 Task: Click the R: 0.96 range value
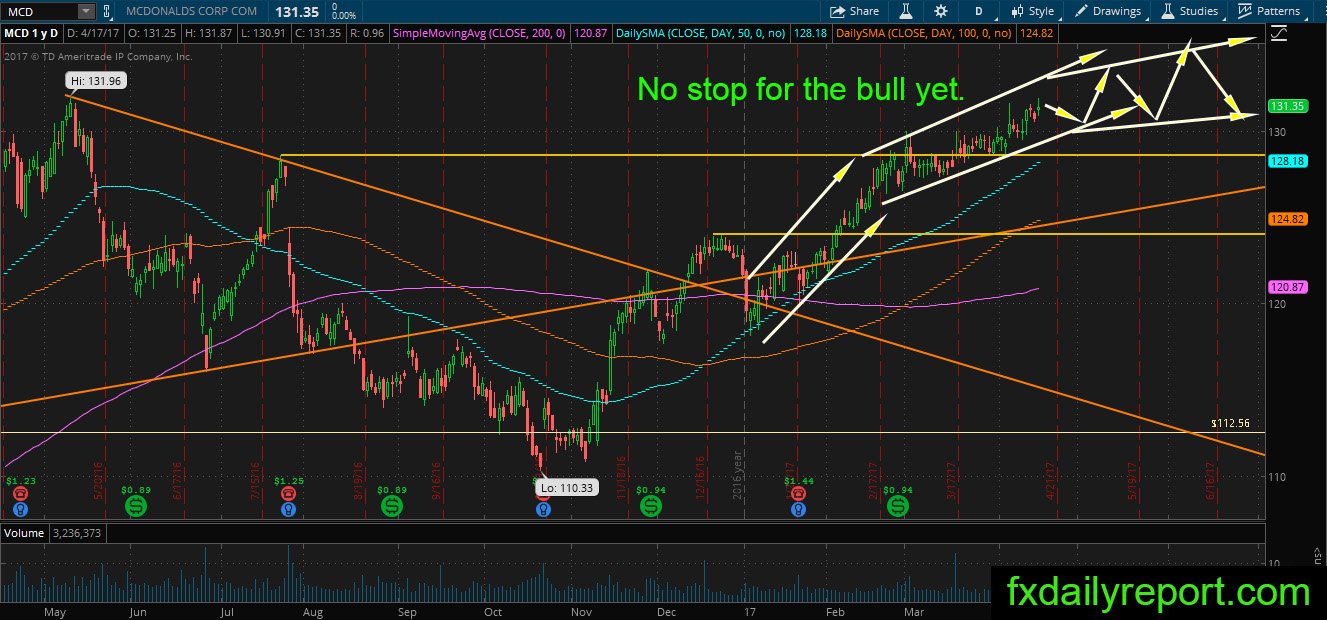click(367, 33)
